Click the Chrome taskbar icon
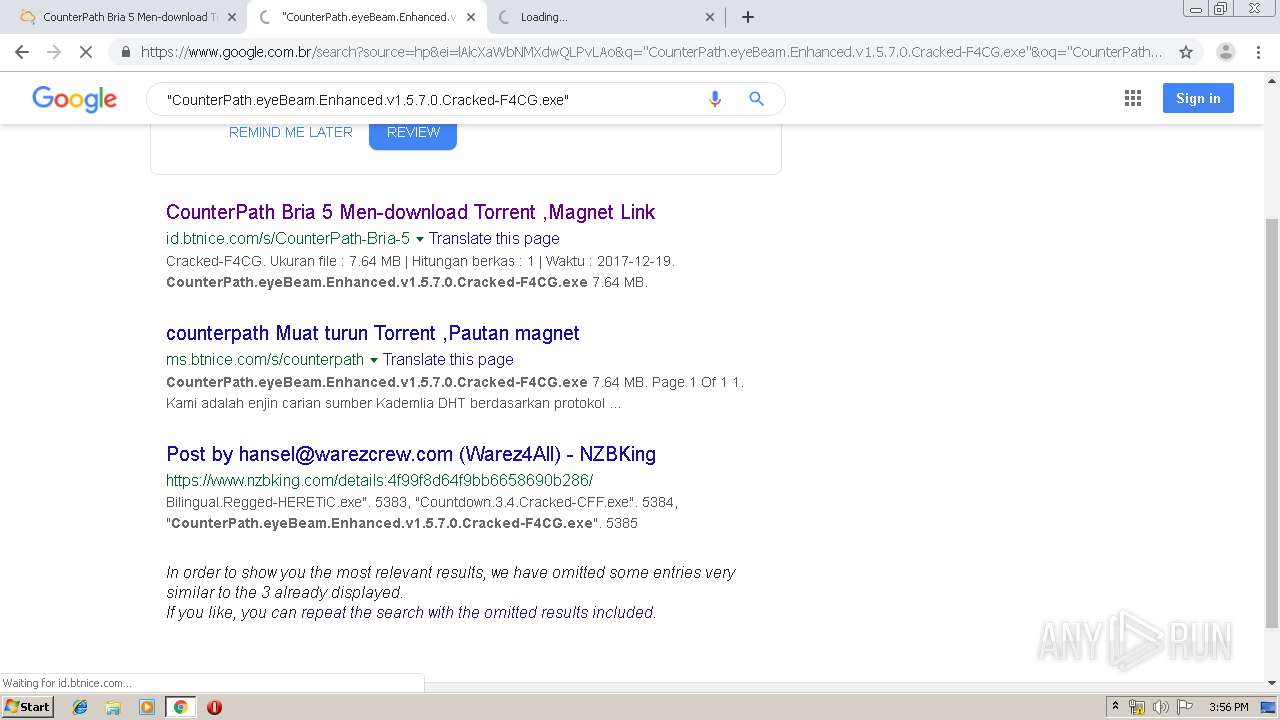 coord(180,707)
